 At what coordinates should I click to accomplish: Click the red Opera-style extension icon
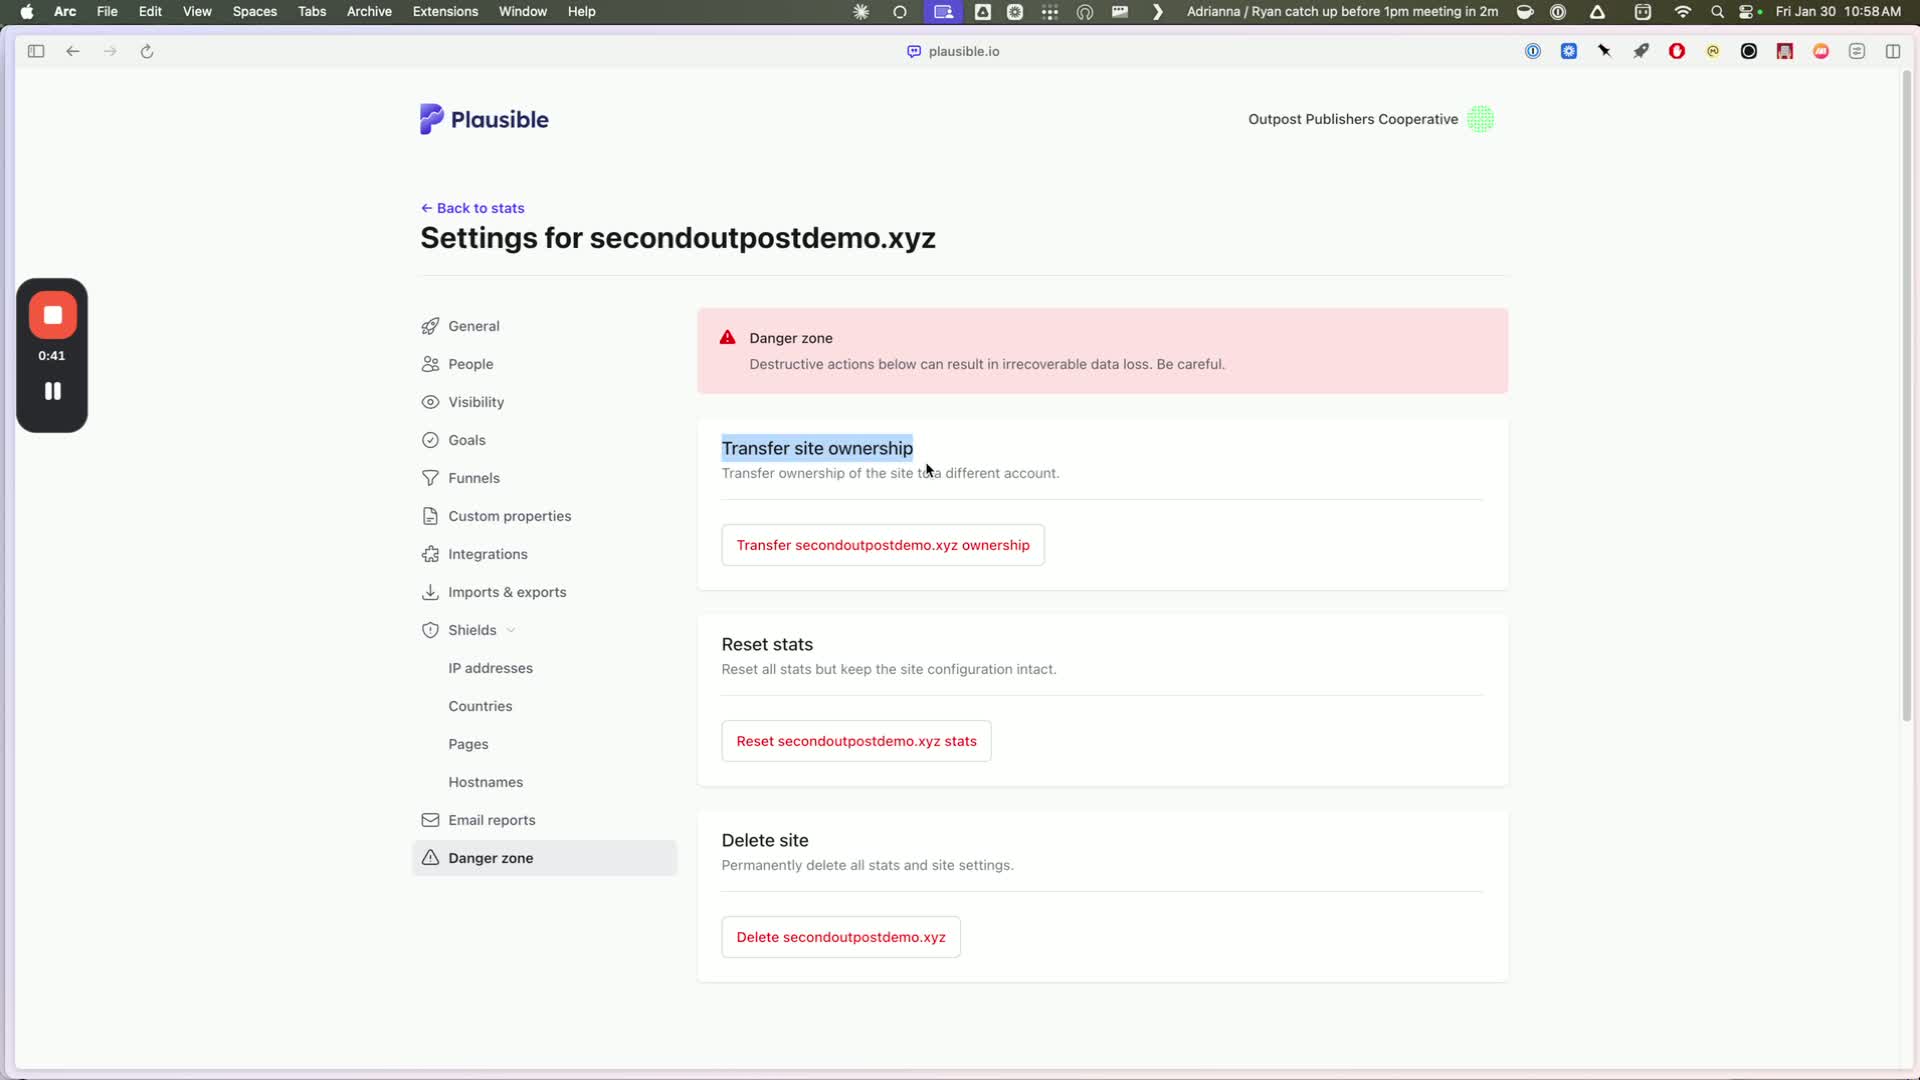tap(1677, 51)
